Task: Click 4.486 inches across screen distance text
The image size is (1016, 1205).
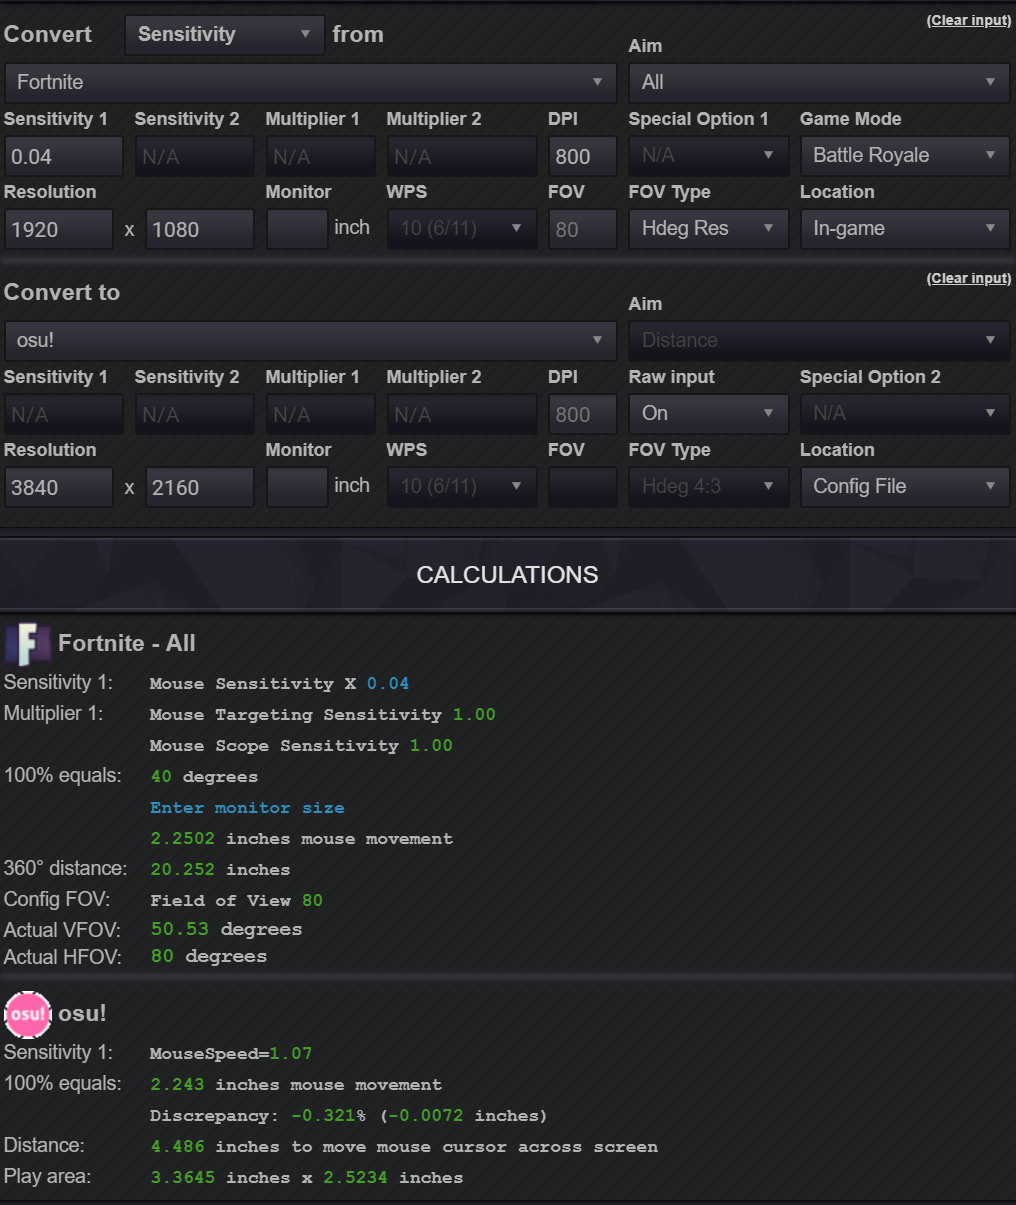Action: pyautogui.click(x=404, y=1147)
